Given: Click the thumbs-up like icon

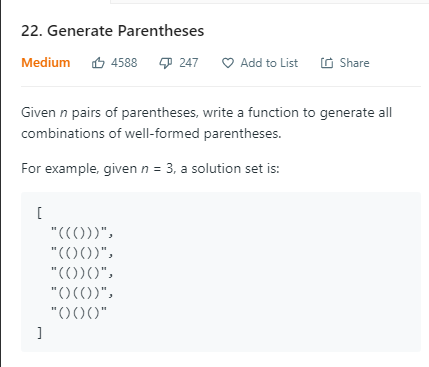Looking at the screenshot, I should click(98, 63).
